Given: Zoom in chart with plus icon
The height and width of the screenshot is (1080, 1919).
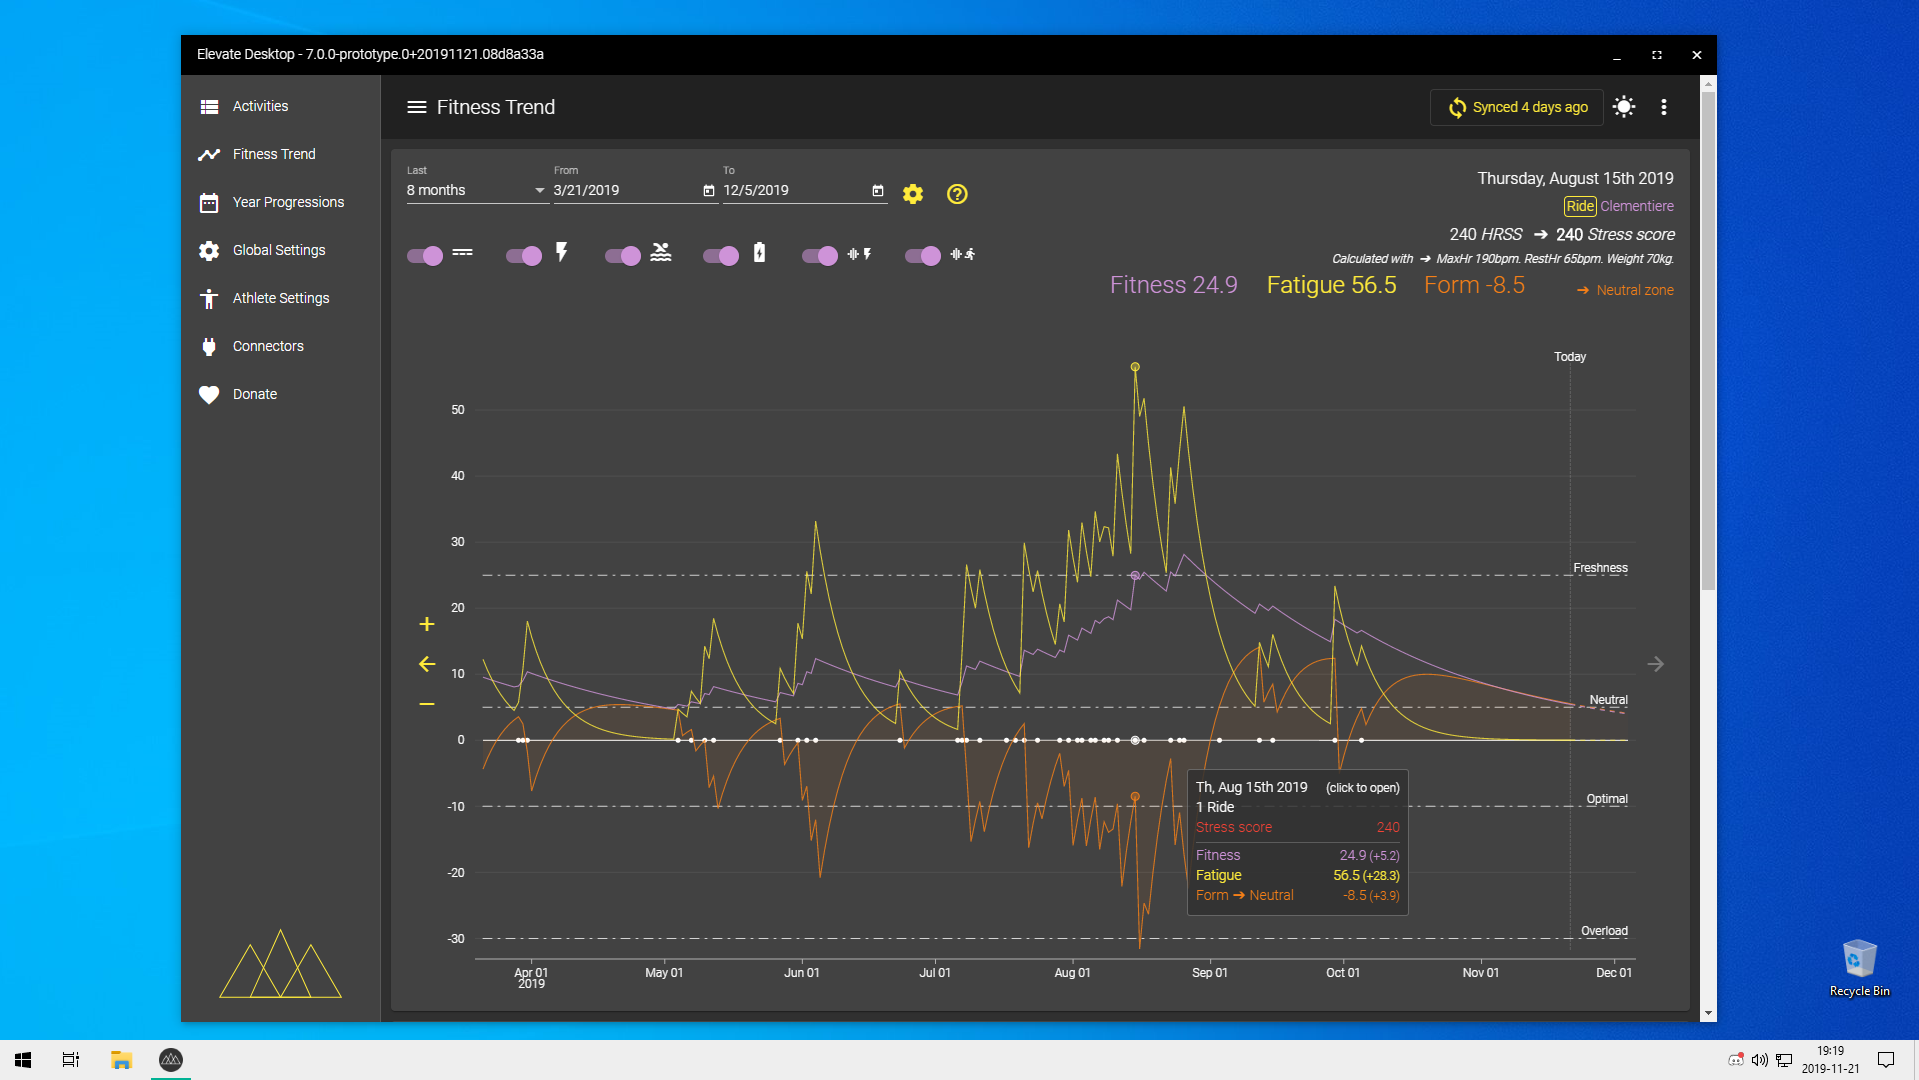Looking at the screenshot, I should tap(427, 624).
